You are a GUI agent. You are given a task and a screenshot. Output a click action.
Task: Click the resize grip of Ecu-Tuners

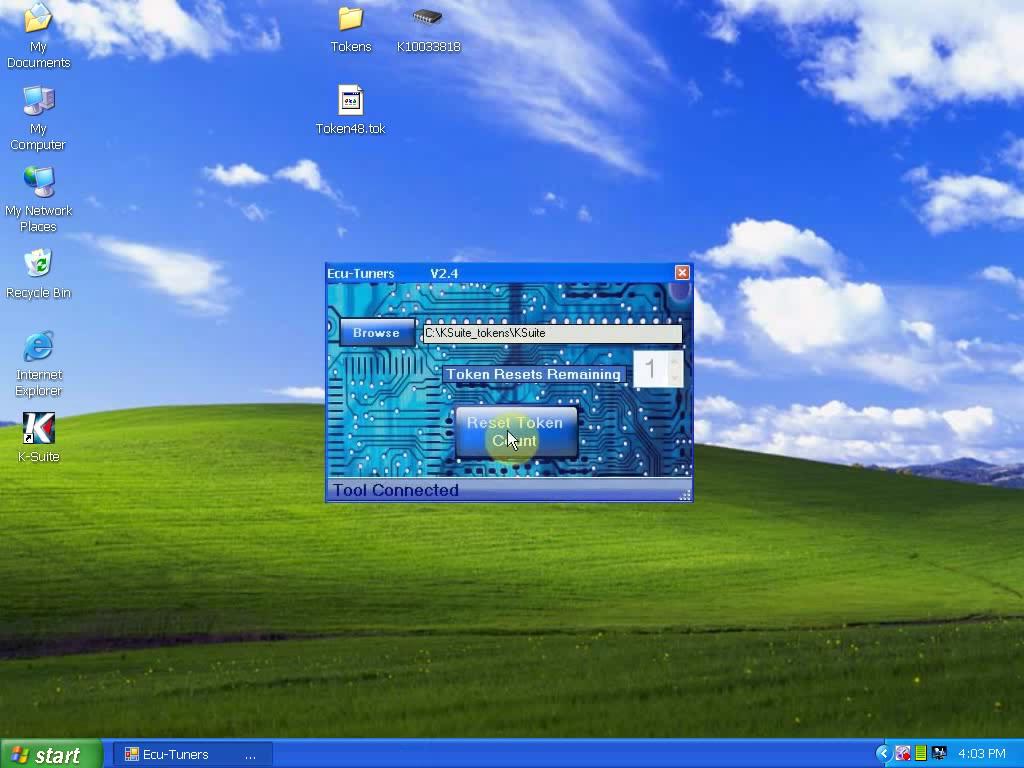(685, 495)
